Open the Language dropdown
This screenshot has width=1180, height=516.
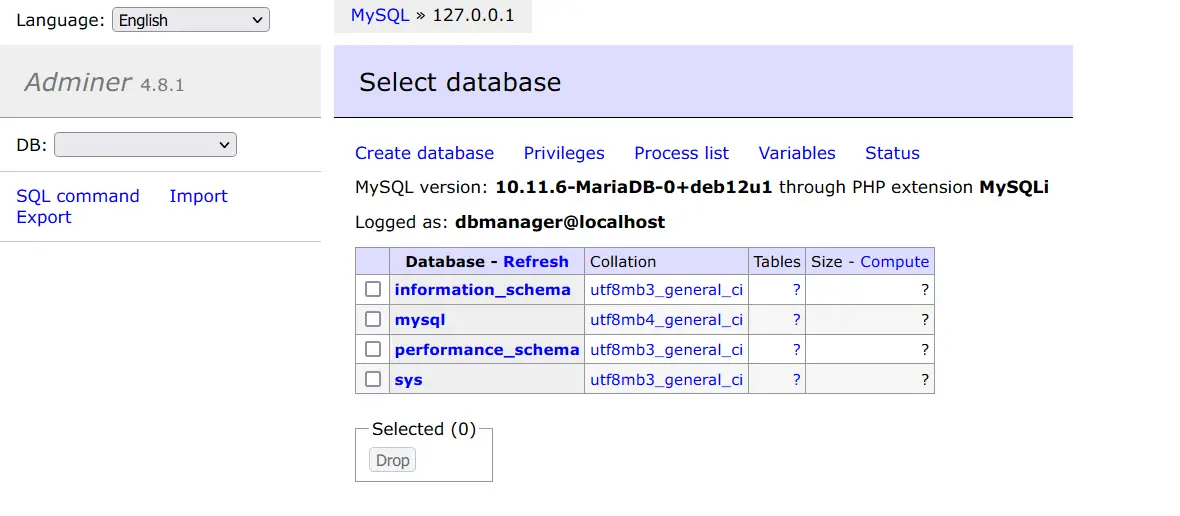point(190,20)
